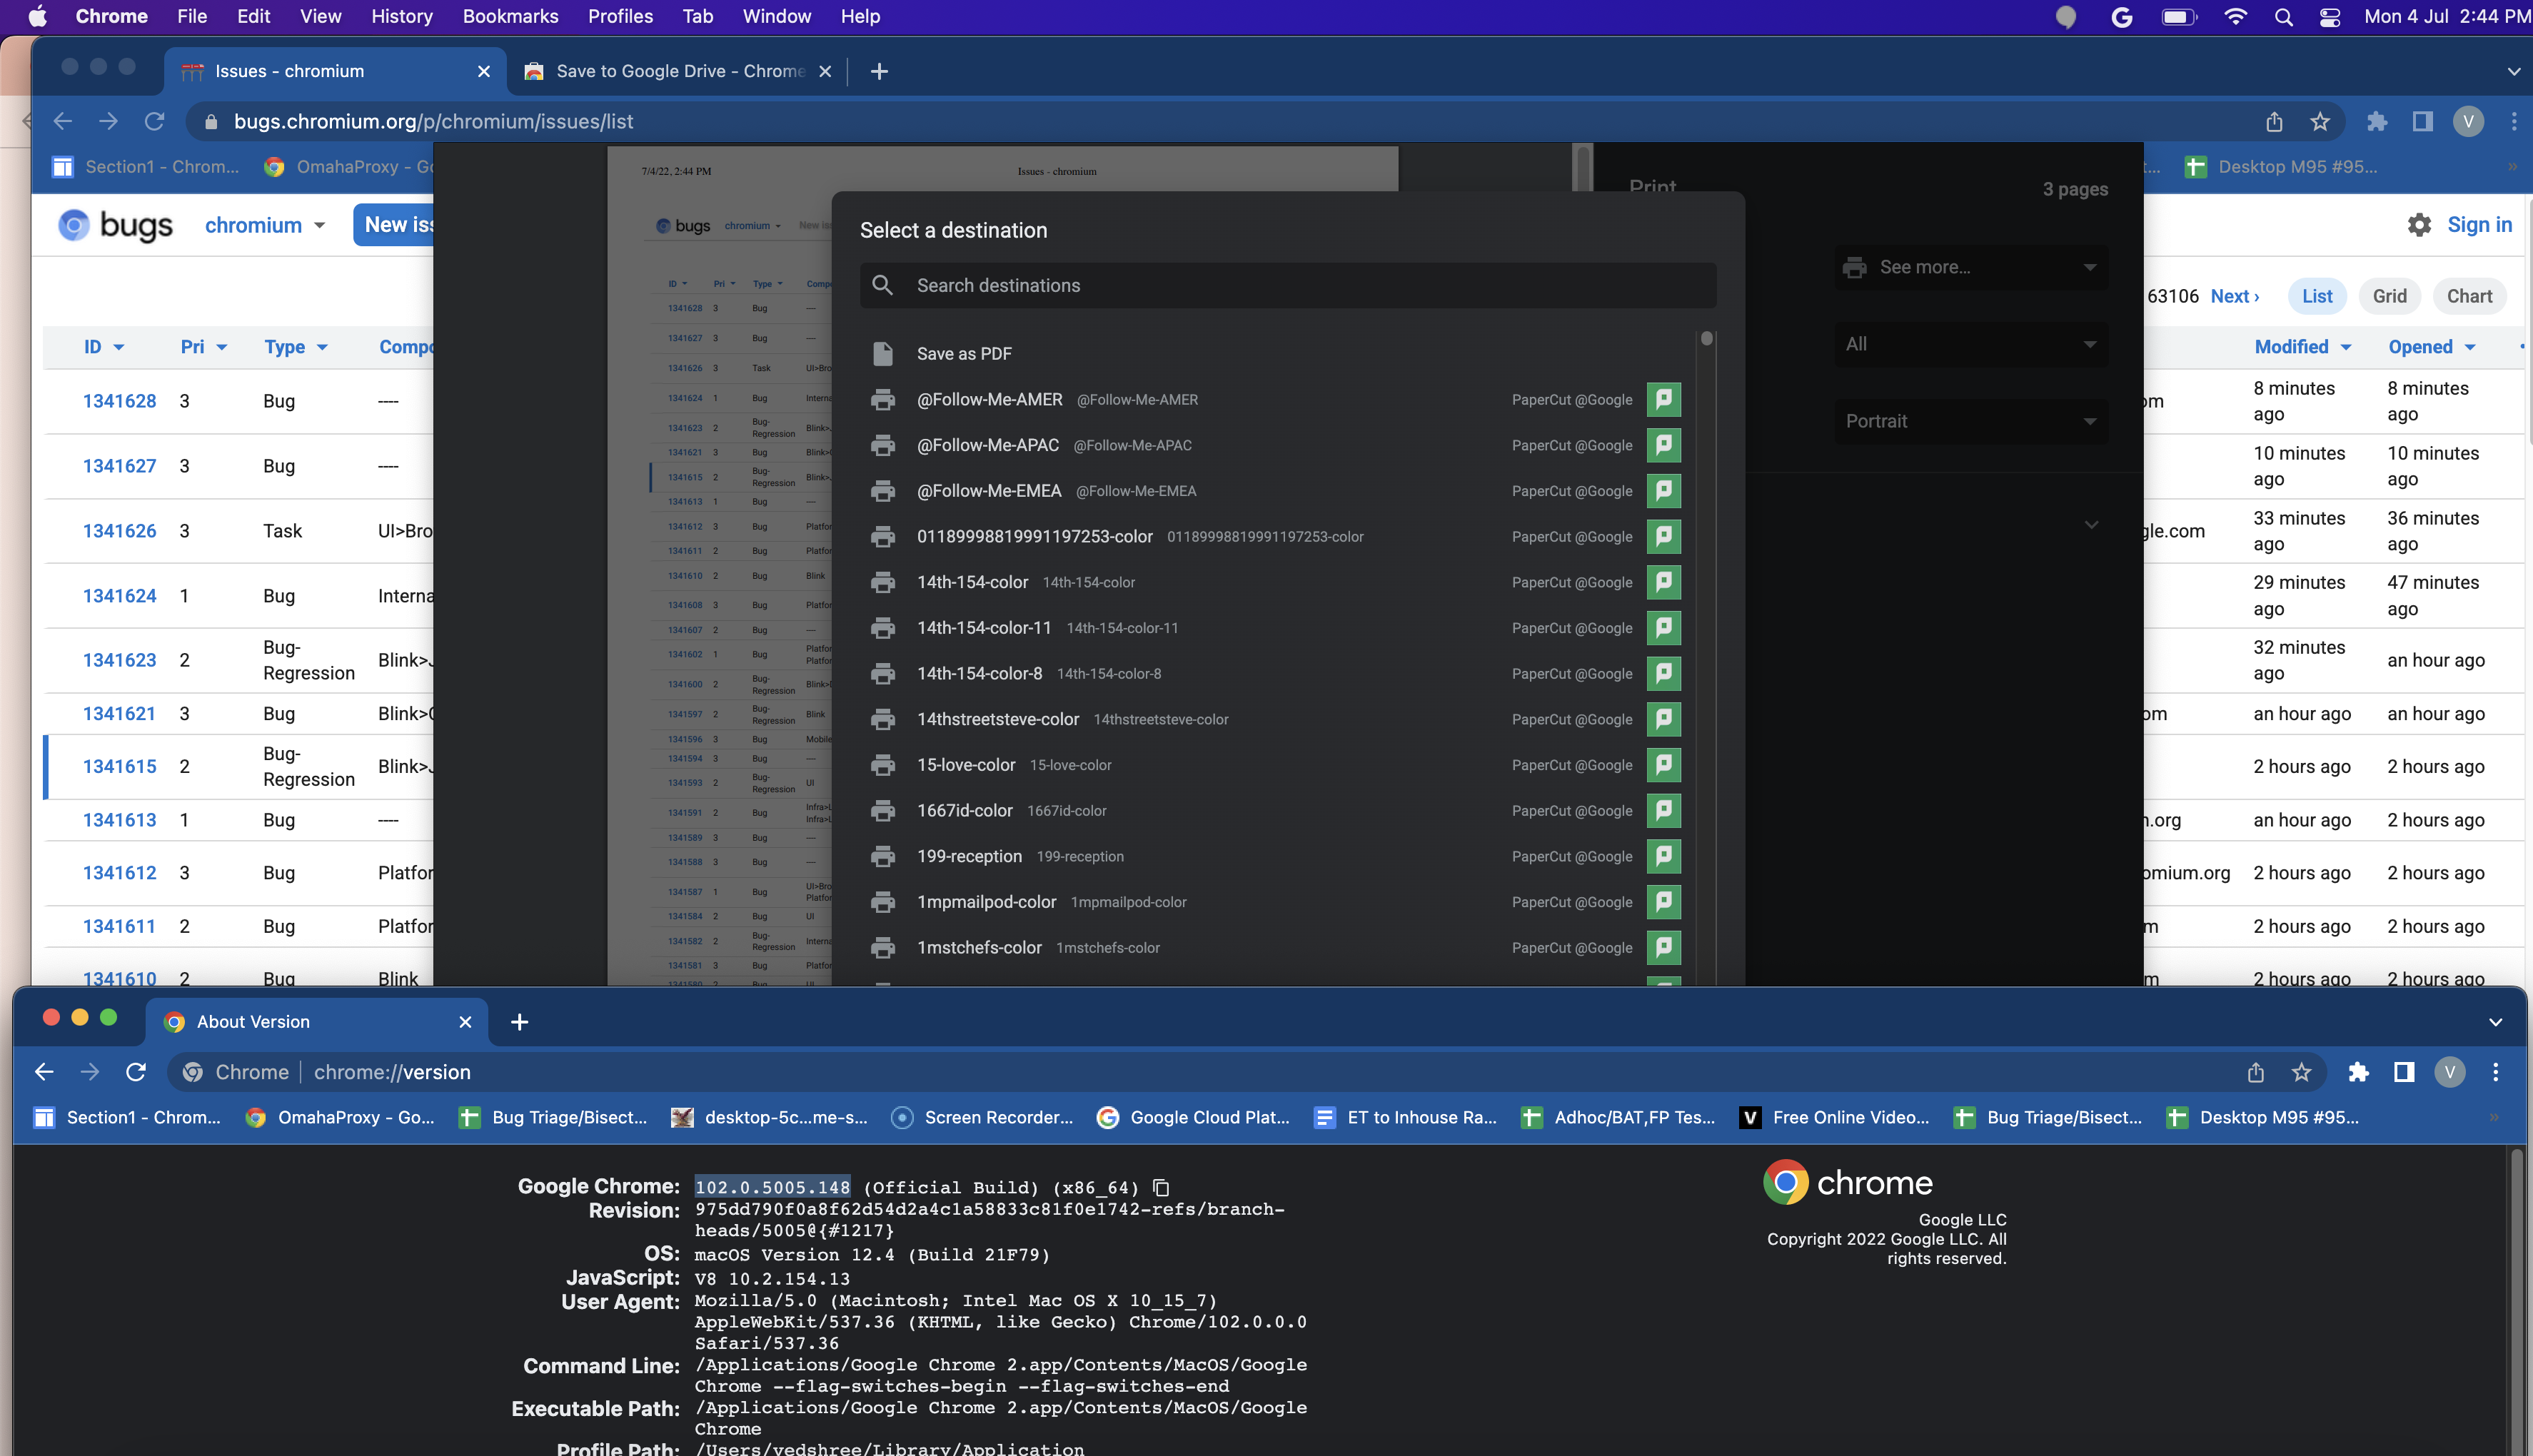Go back in About Version window

point(44,1072)
